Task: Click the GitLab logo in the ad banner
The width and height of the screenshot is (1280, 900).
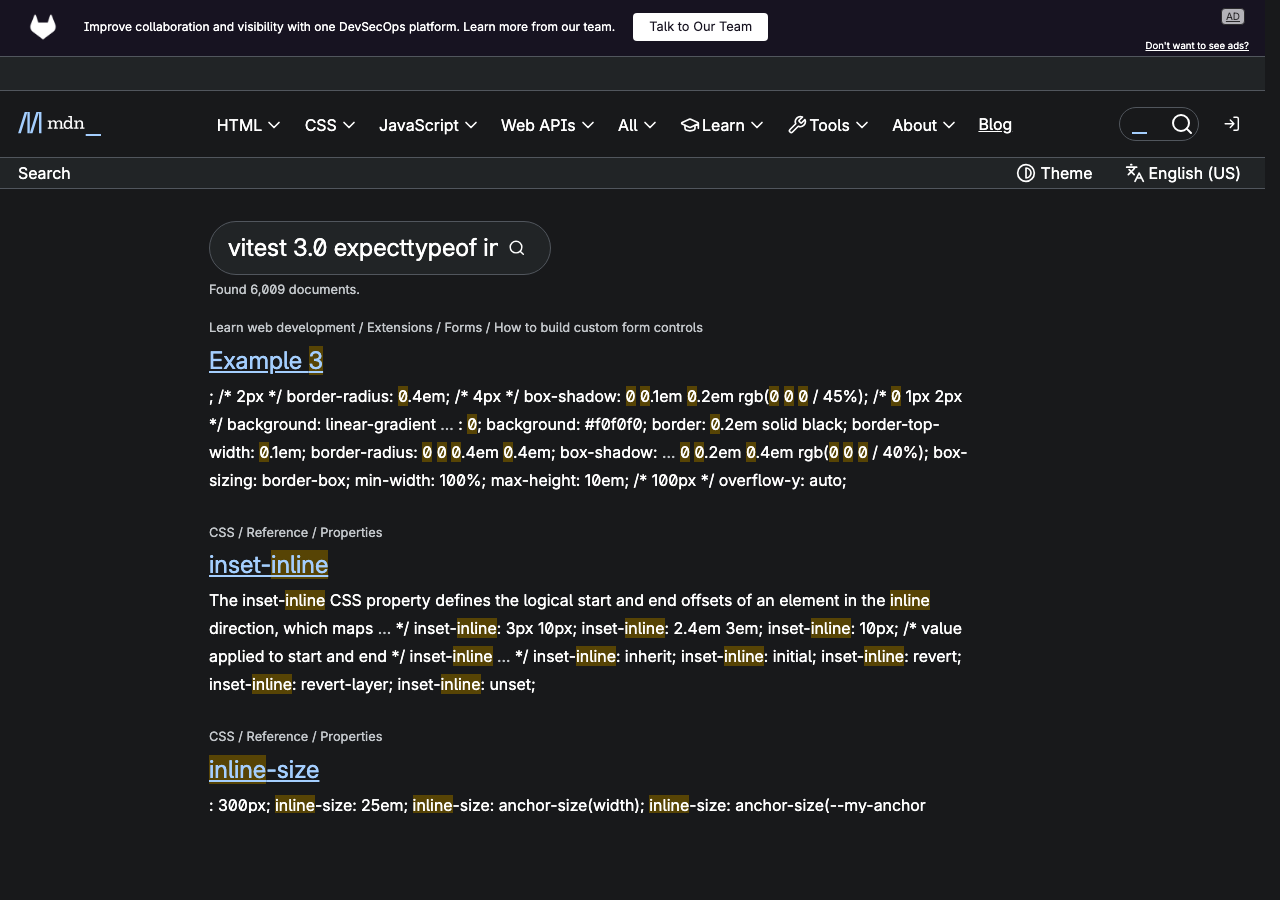Action: pyautogui.click(x=42, y=27)
